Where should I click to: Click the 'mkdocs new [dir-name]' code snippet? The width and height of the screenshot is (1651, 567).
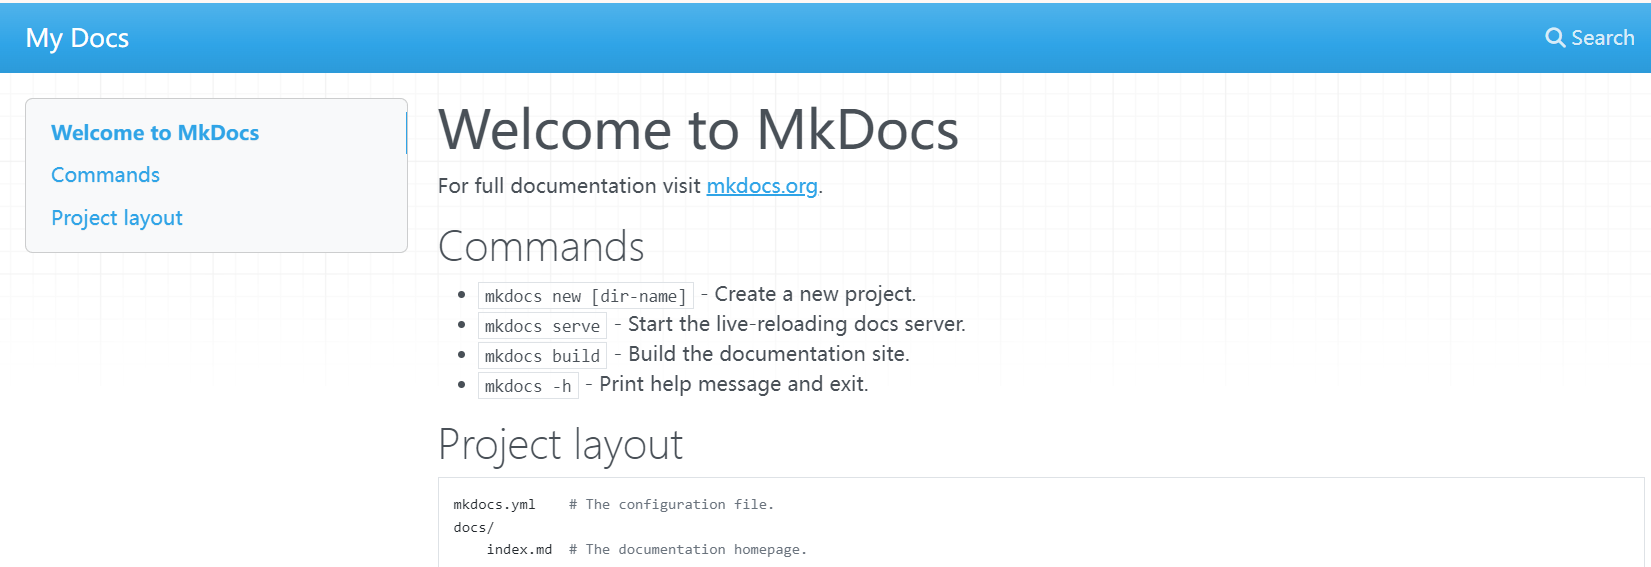[x=586, y=296]
